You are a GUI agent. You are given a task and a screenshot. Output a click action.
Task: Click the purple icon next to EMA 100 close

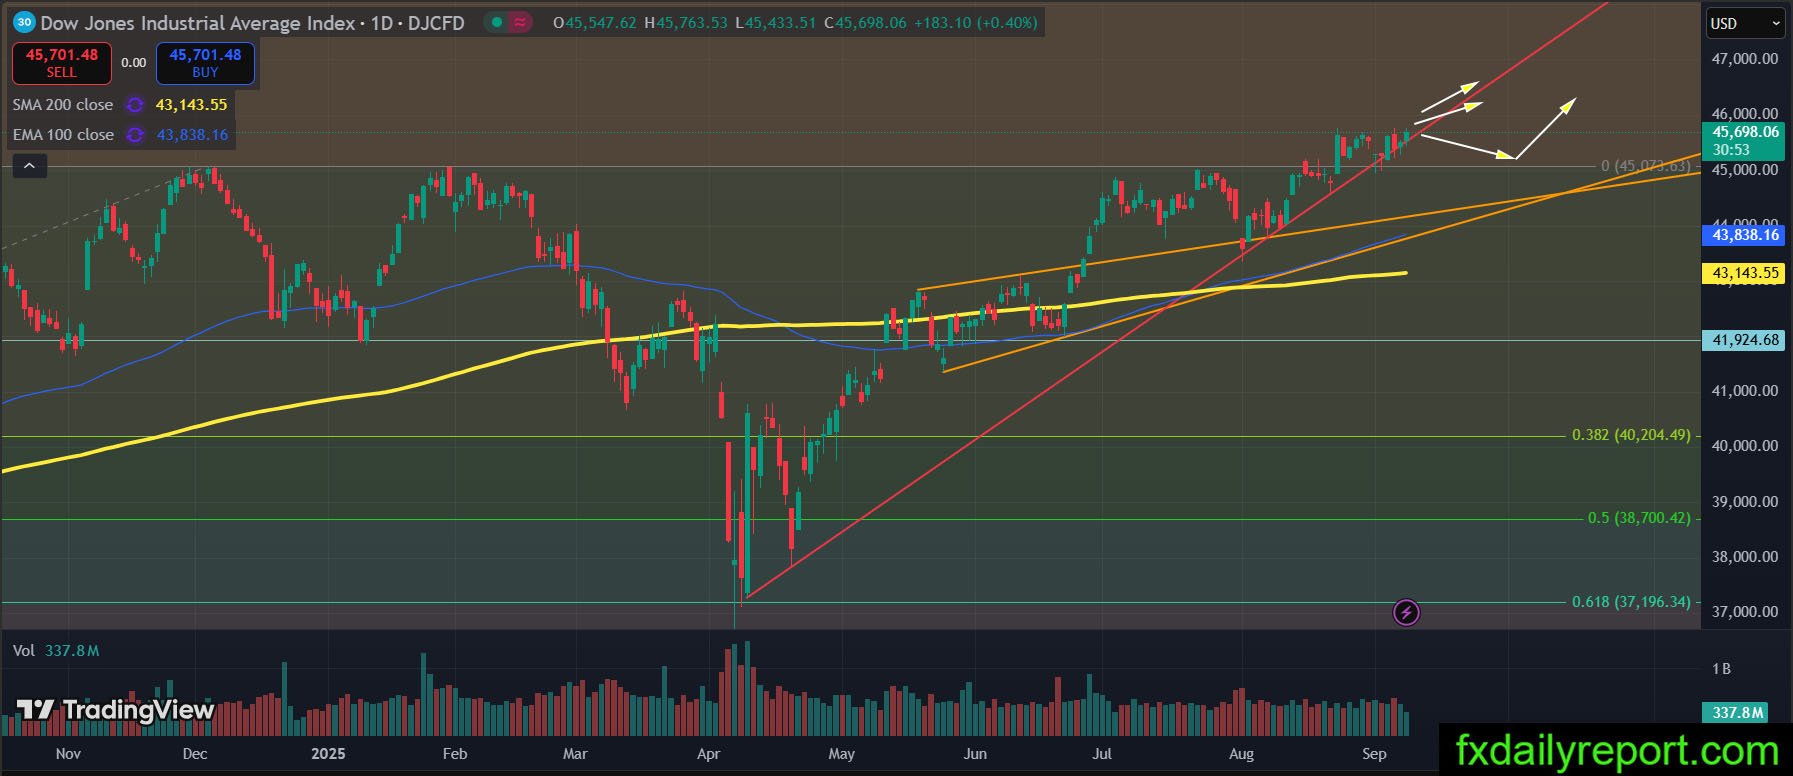[135, 135]
